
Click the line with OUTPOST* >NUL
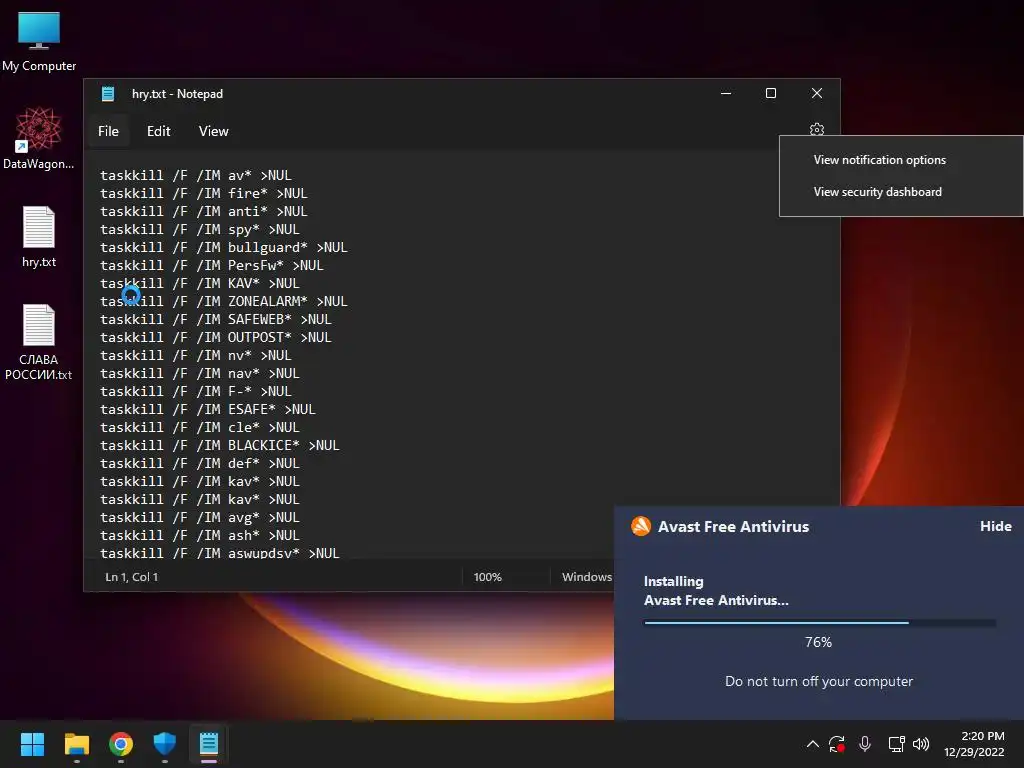click(216, 337)
